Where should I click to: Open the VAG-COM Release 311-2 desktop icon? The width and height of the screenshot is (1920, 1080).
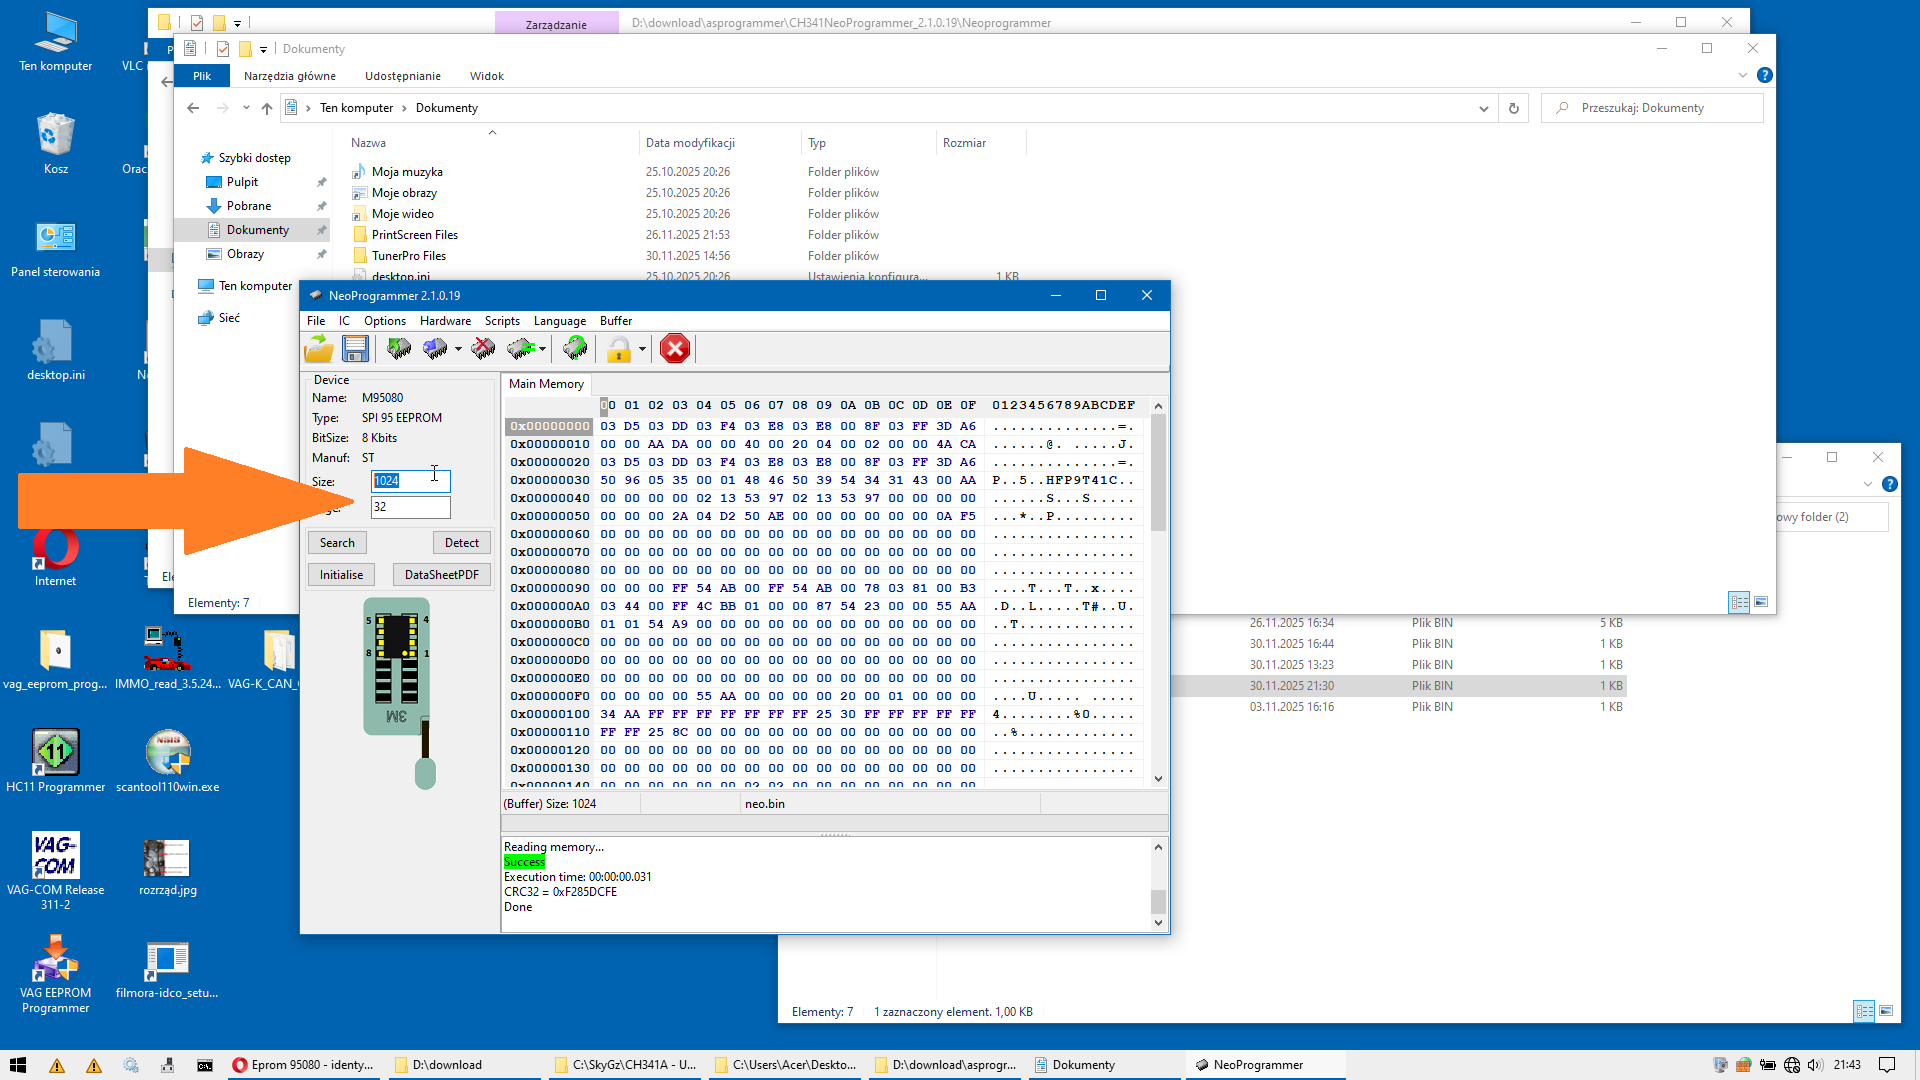[x=56, y=871]
